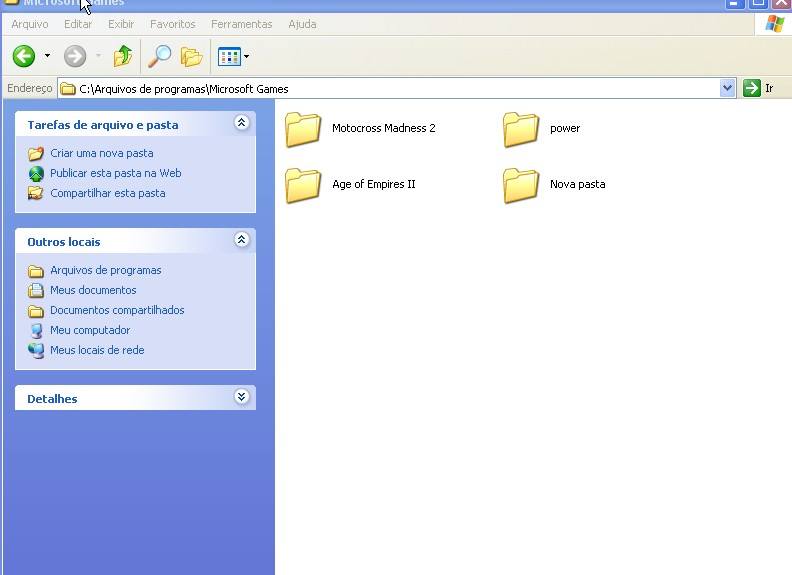Click the Arquivos de programas folder icon

(36, 271)
